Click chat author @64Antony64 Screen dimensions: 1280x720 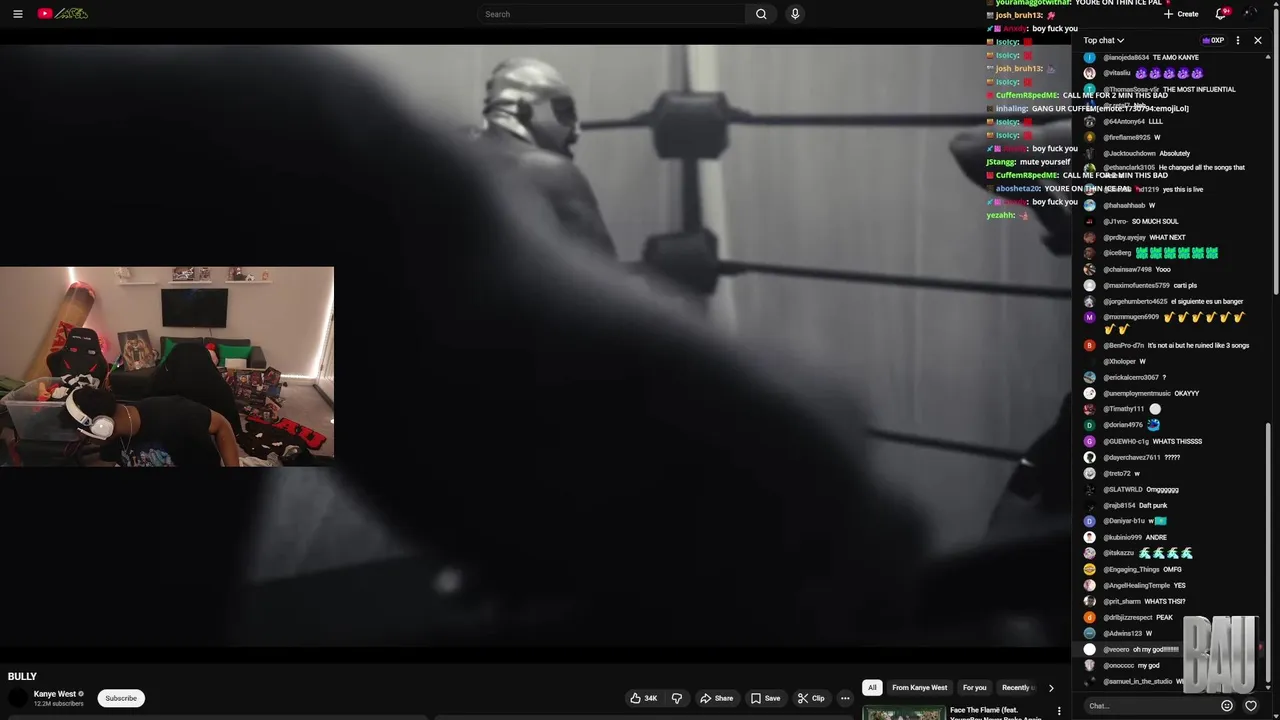(1123, 121)
